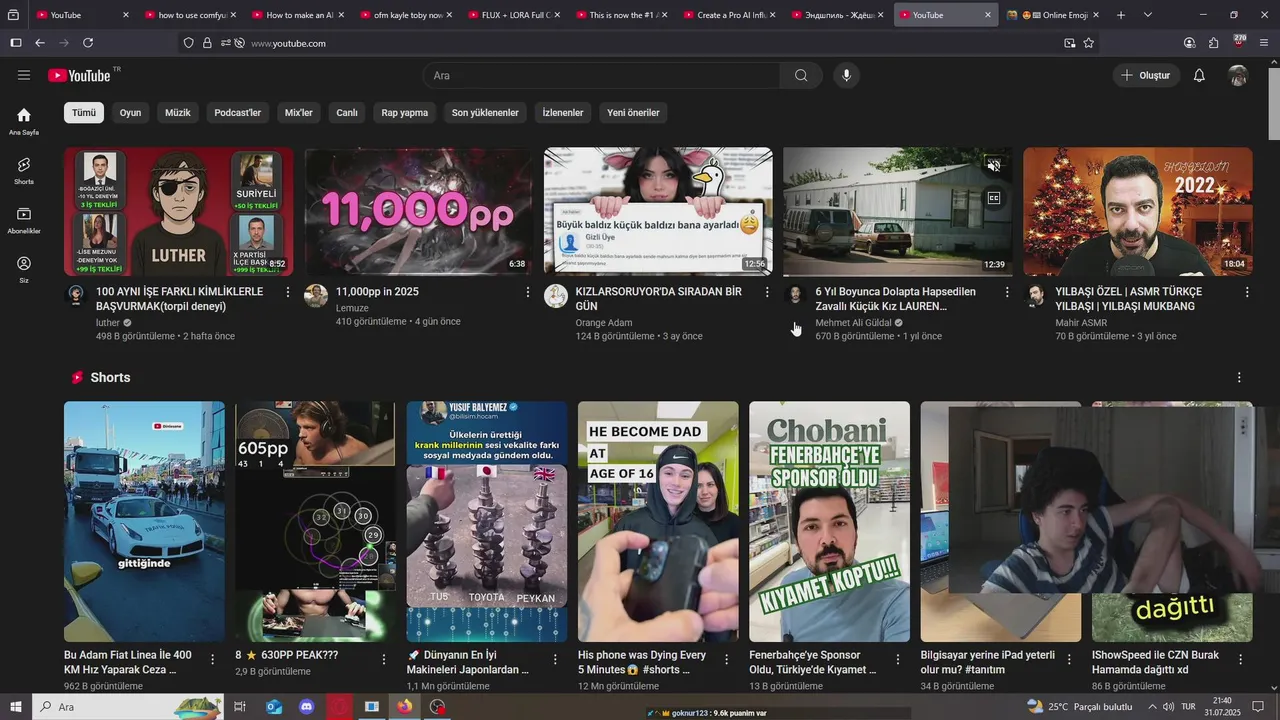The height and width of the screenshot is (720, 1280).
Task: Open Outlook from the taskbar
Action: (274, 707)
